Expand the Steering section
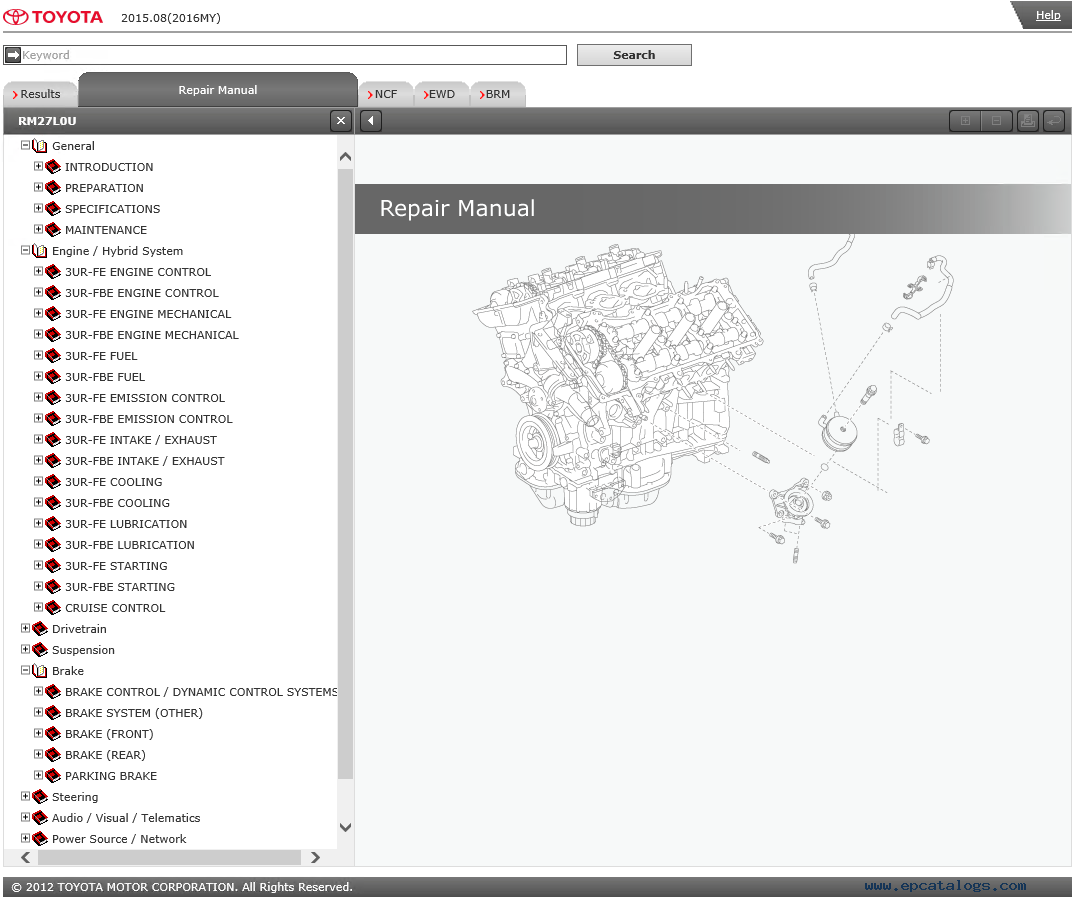This screenshot has width=1077, height=902. 25,796
